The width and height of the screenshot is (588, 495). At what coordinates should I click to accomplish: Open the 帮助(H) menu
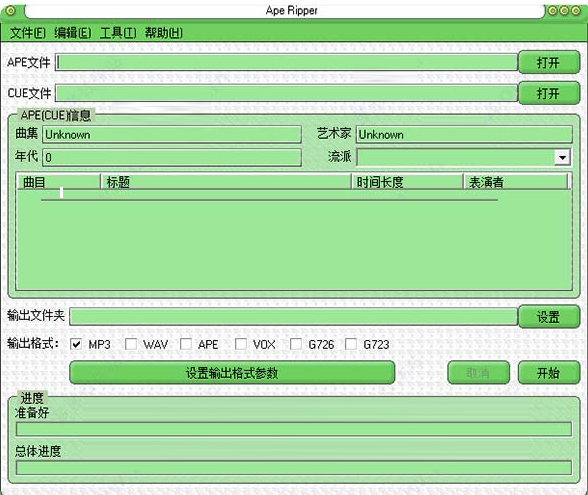pyautogui.click(x=164, y=33)
